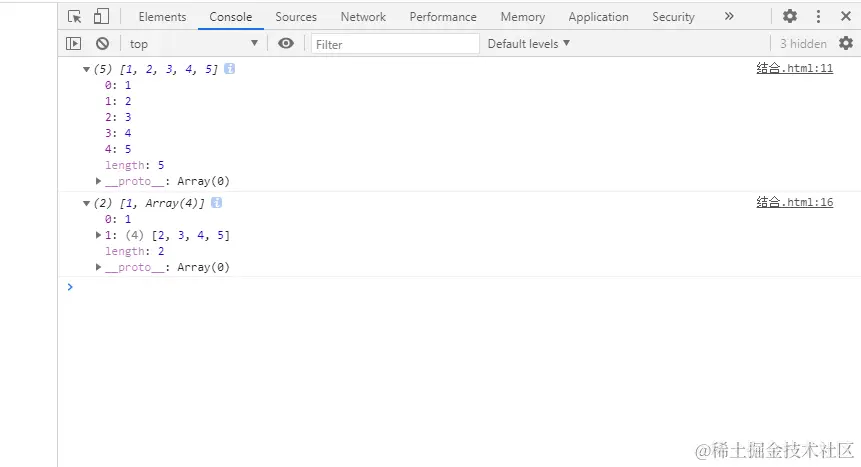Select the '0: 1' row in first array
The height and width of the screenshot is (467, 861).
tap(118, 85)
